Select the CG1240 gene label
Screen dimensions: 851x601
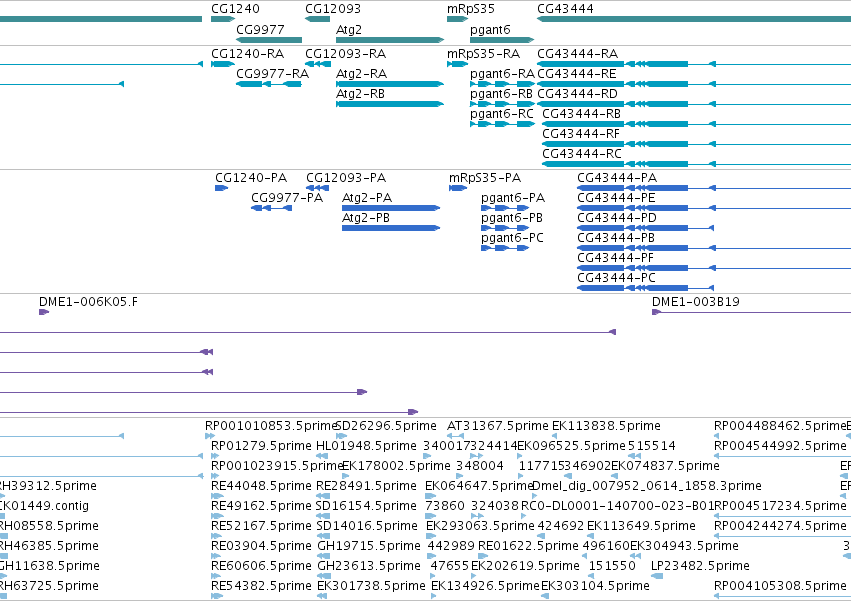coord(235,9)
